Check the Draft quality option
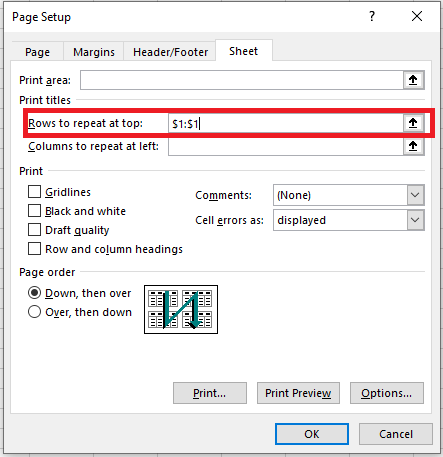This screenshot has width=443, height=457. coord(35,230)
